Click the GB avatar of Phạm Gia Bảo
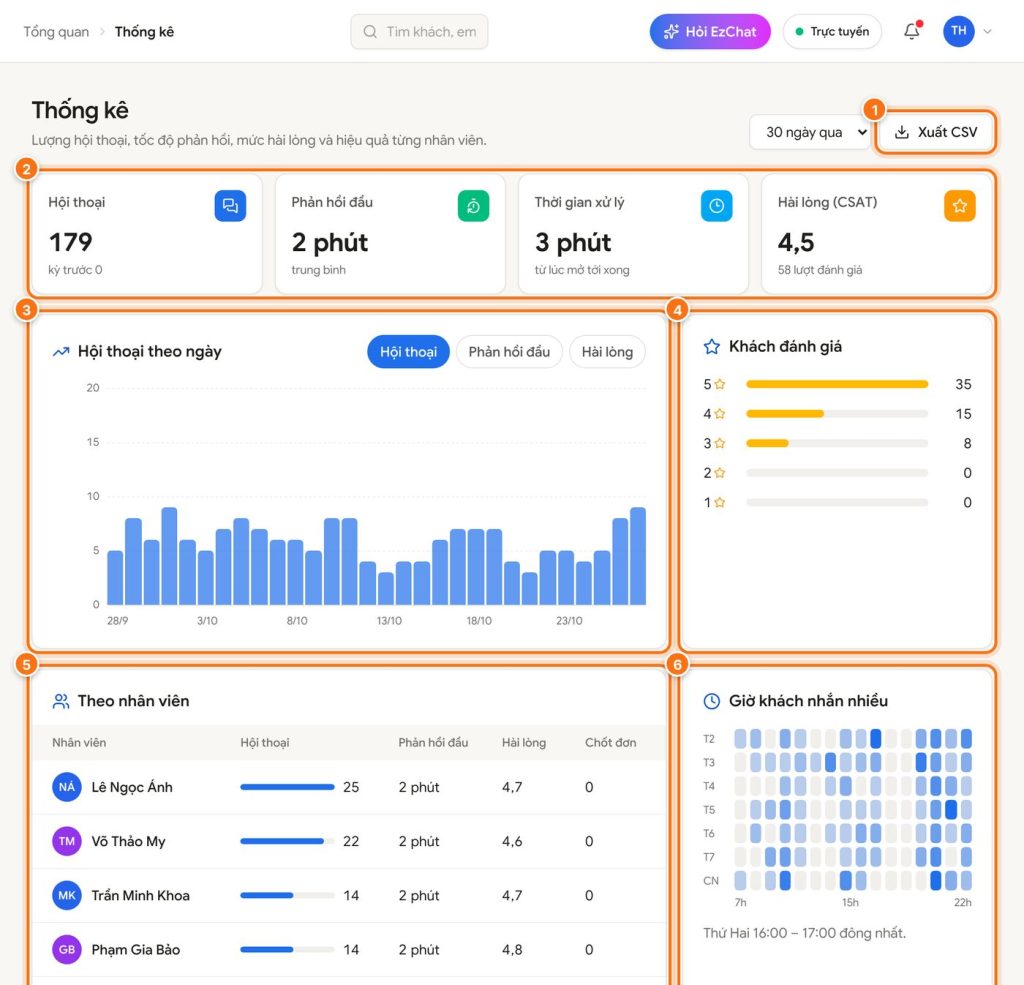 click(67, 950)
